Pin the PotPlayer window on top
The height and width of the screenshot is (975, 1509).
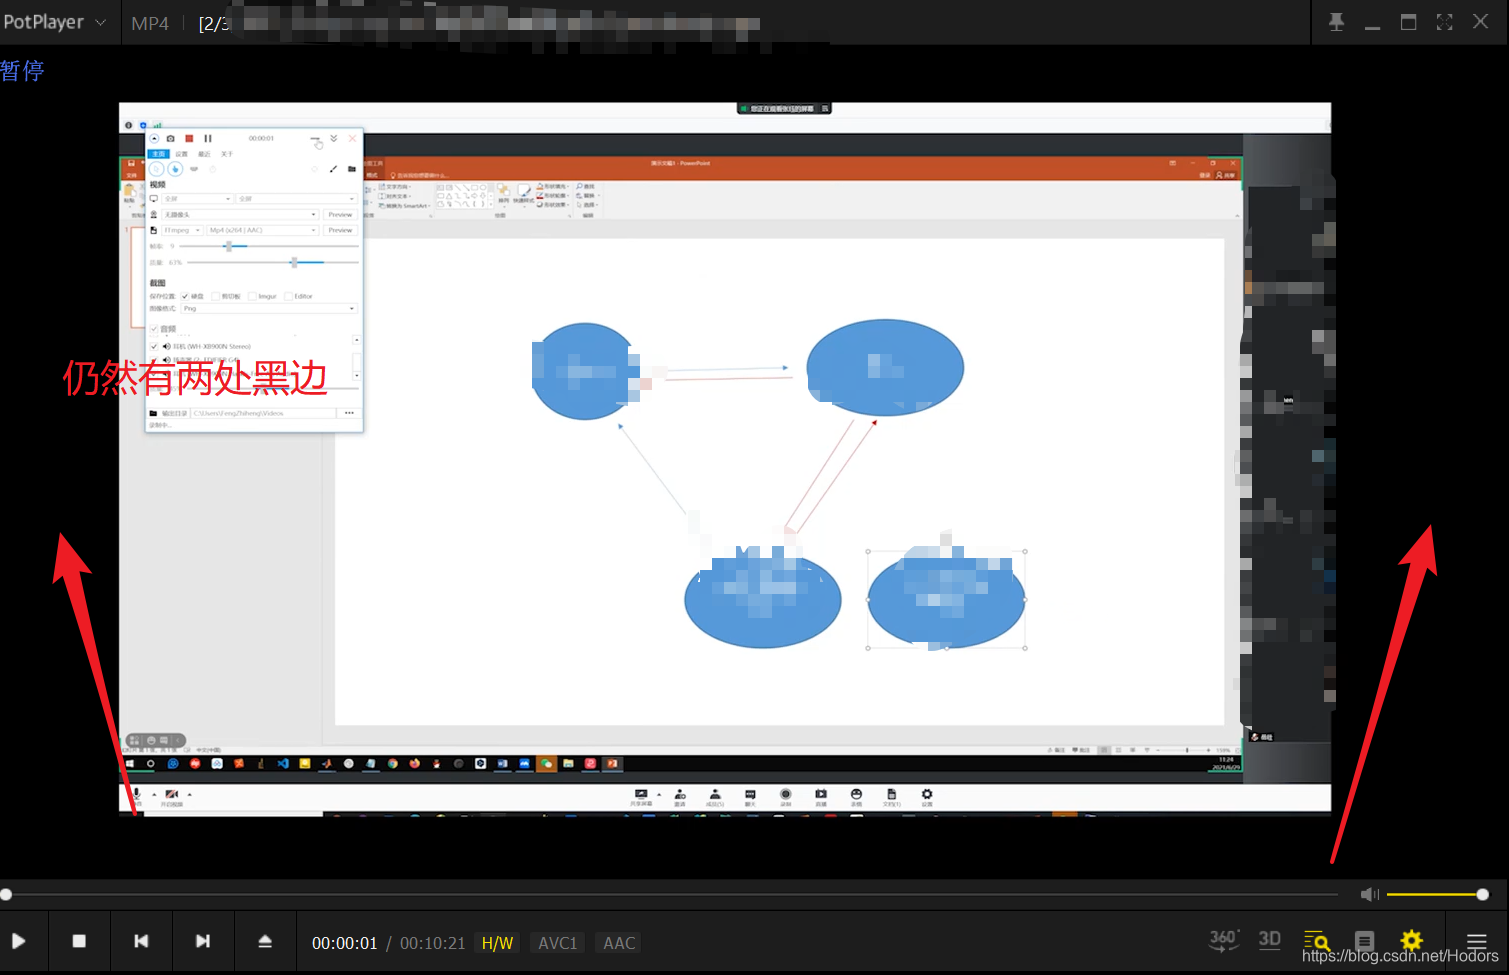tap(1336, 22)
